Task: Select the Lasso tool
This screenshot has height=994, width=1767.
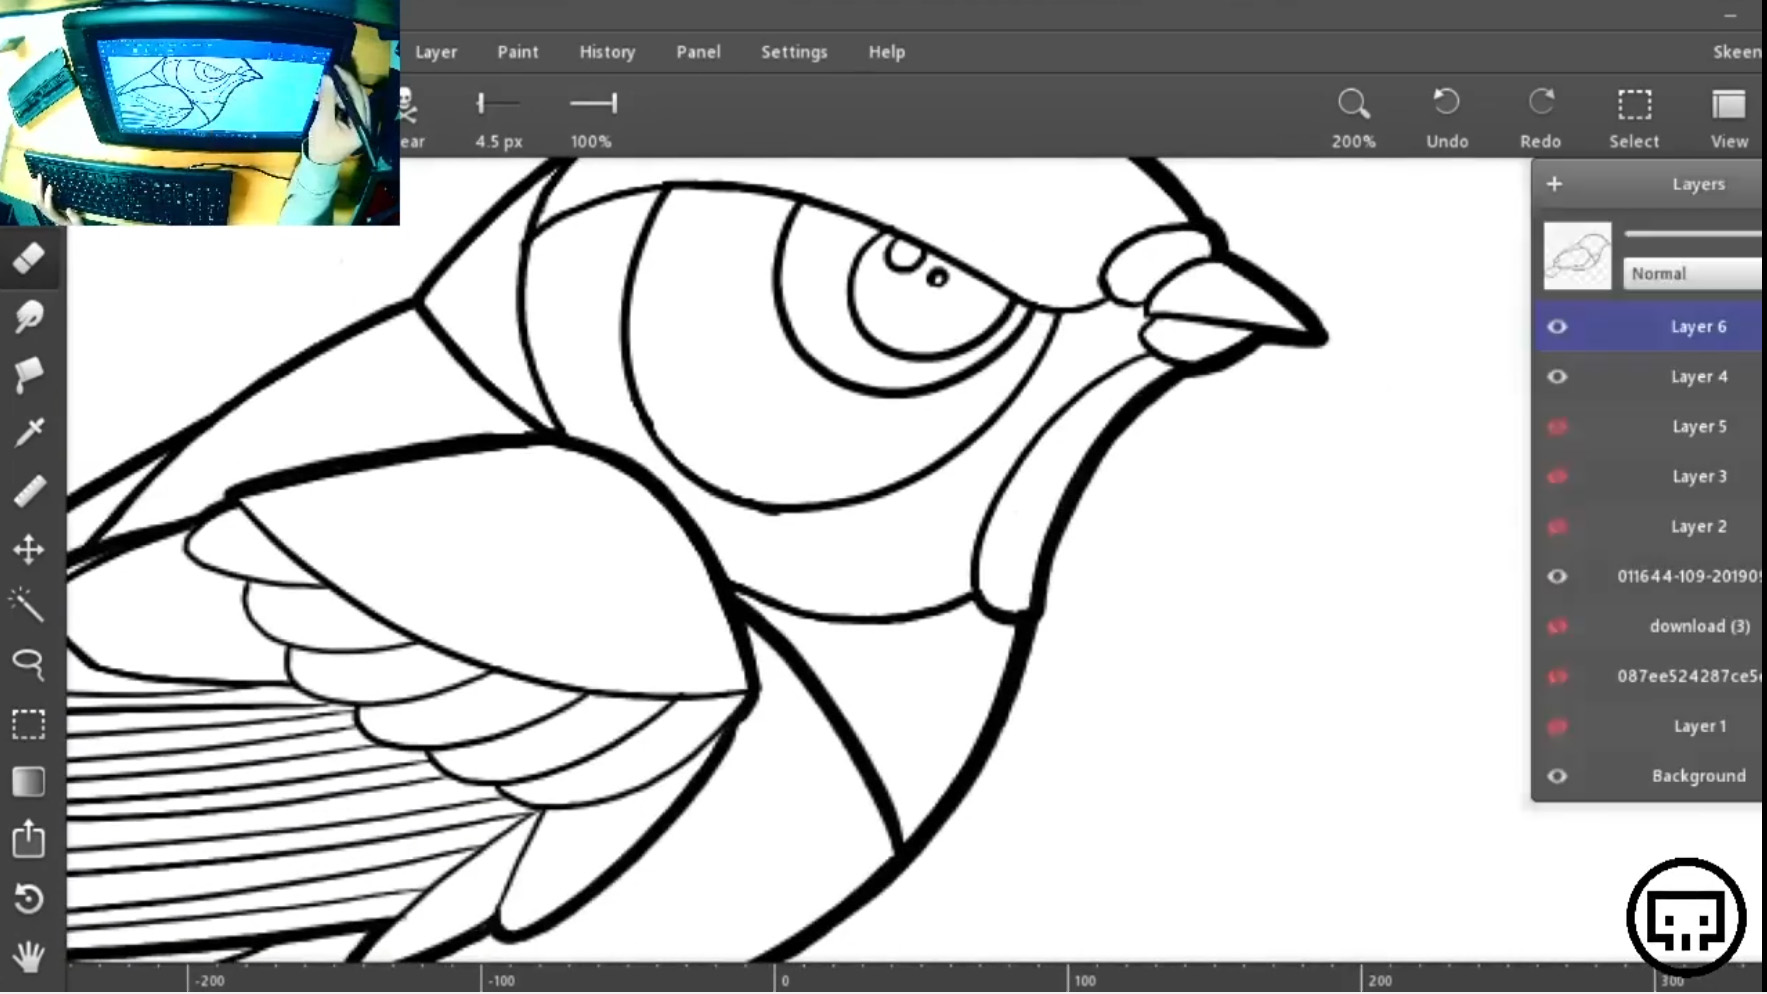Action: click(29, 664)
